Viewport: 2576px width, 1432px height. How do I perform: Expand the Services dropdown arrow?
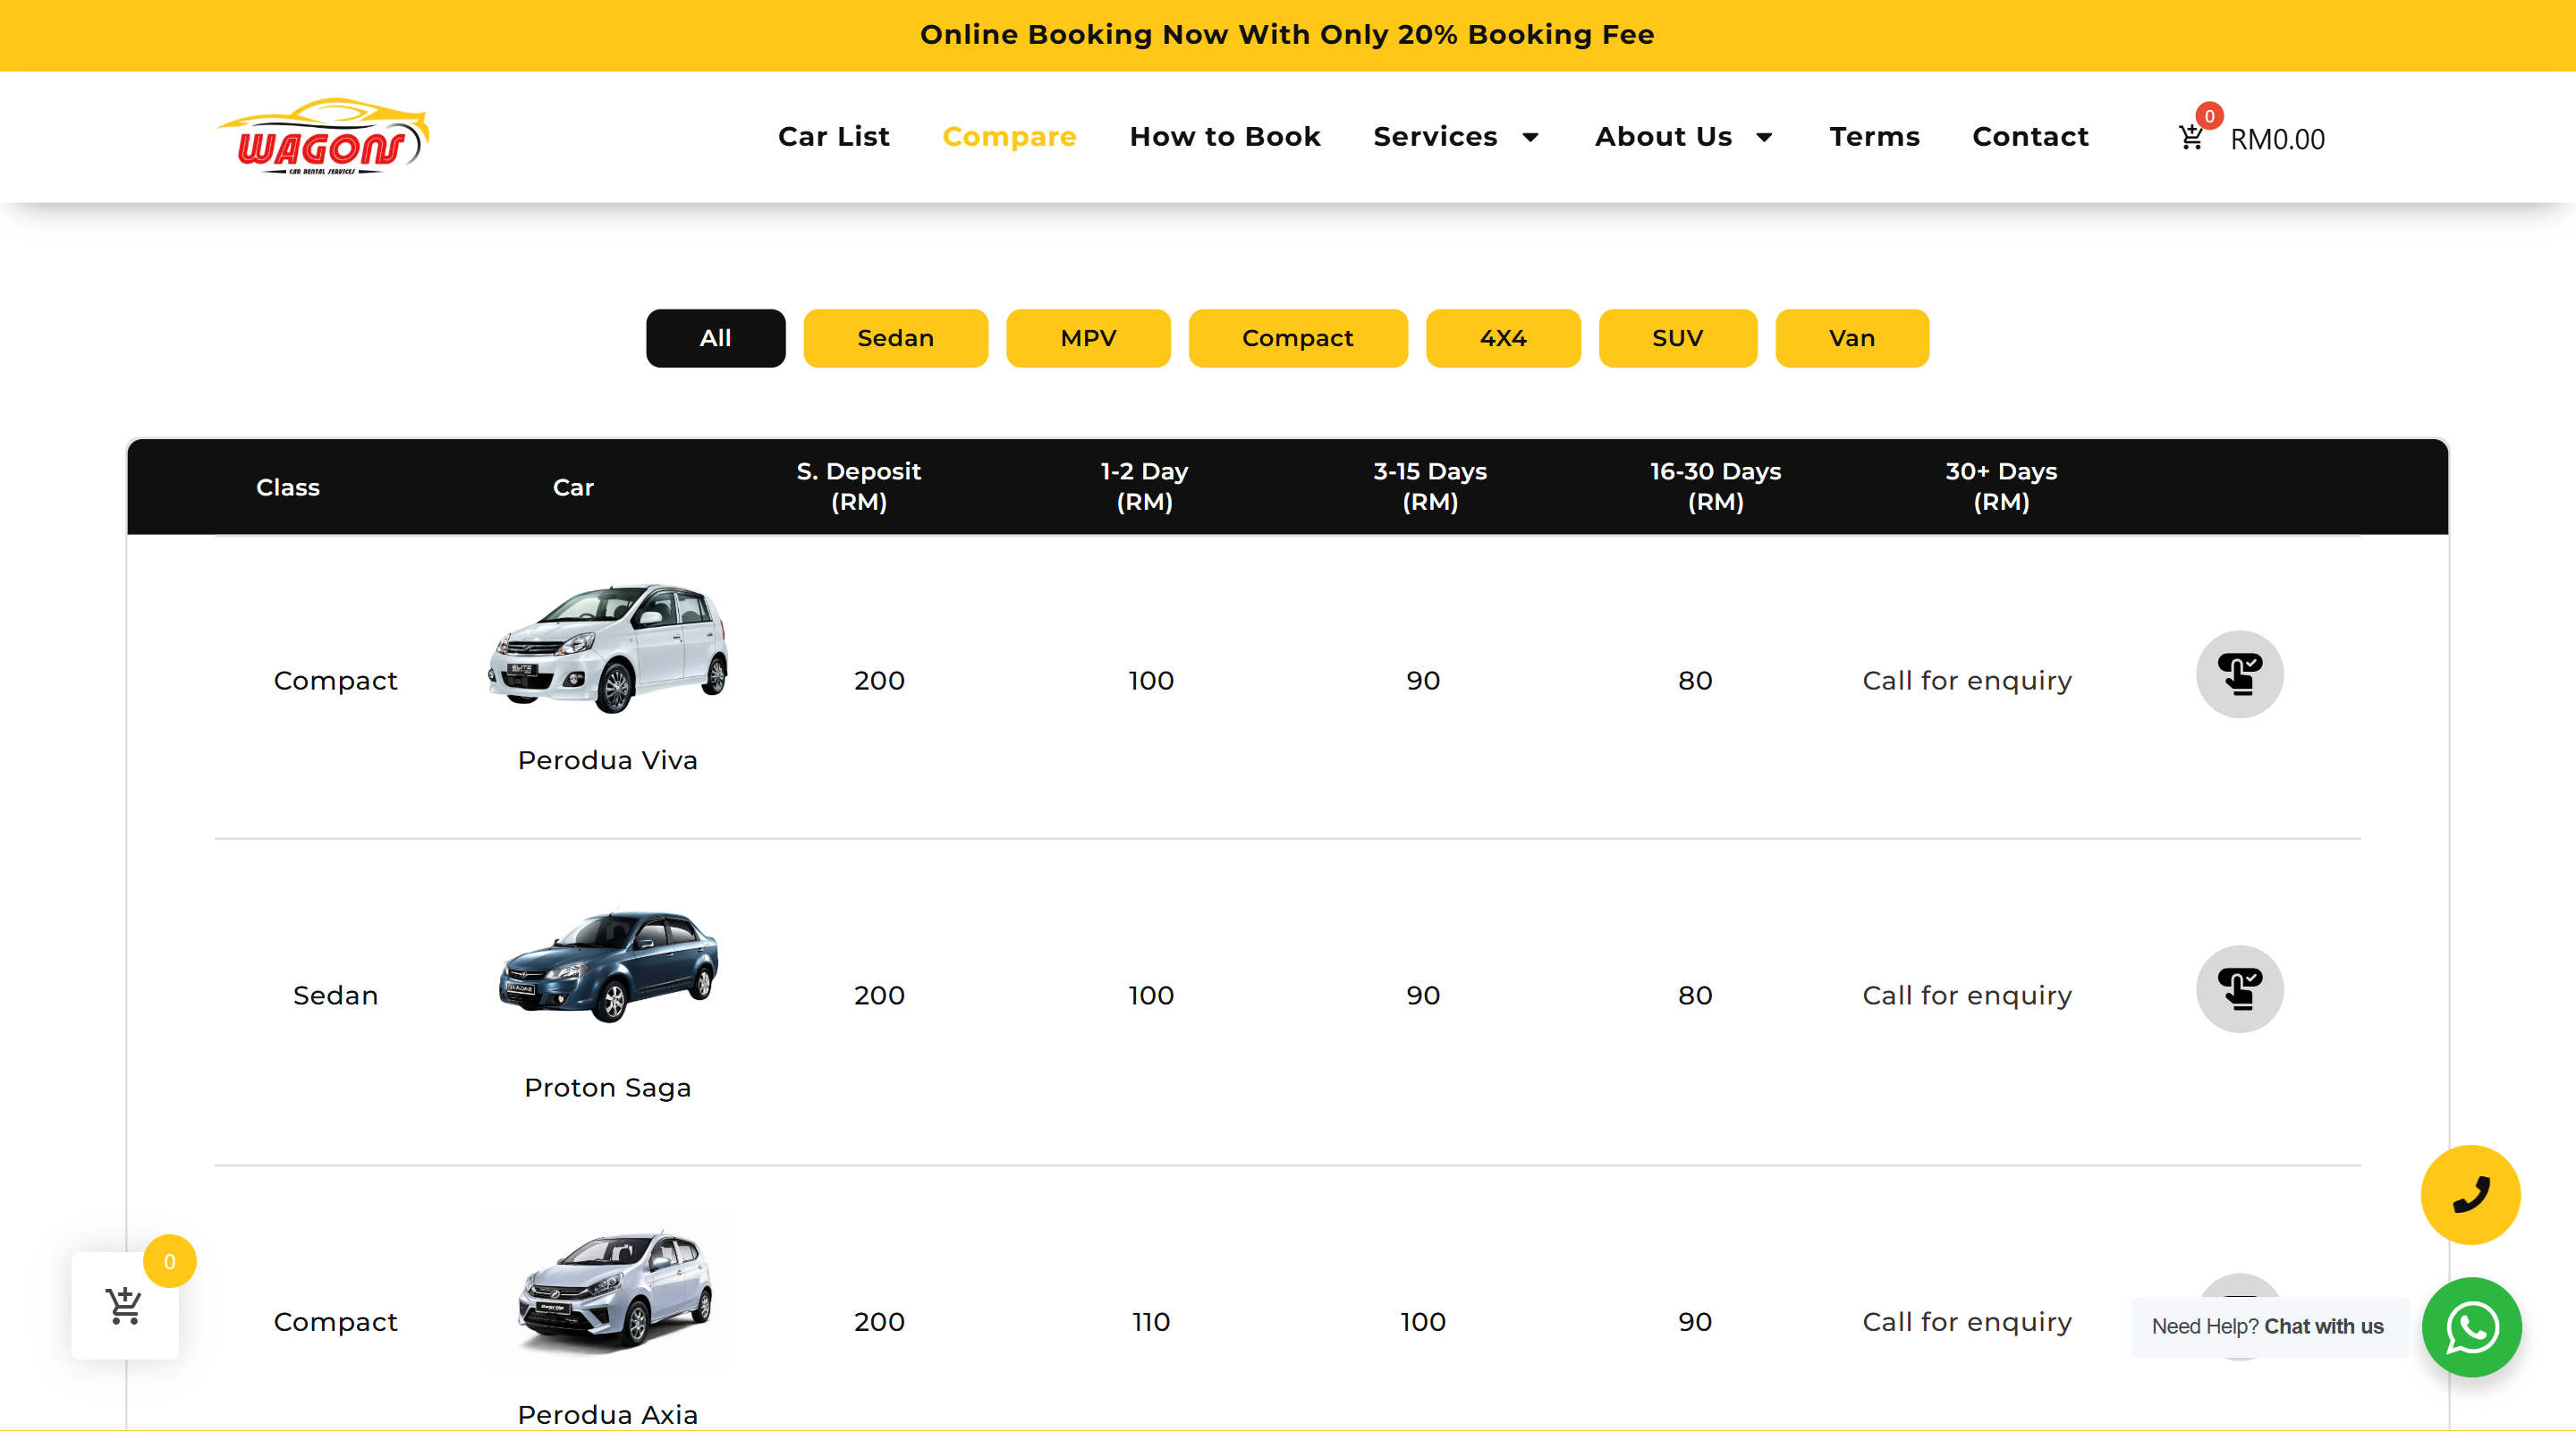click(x=1530, y=137)
